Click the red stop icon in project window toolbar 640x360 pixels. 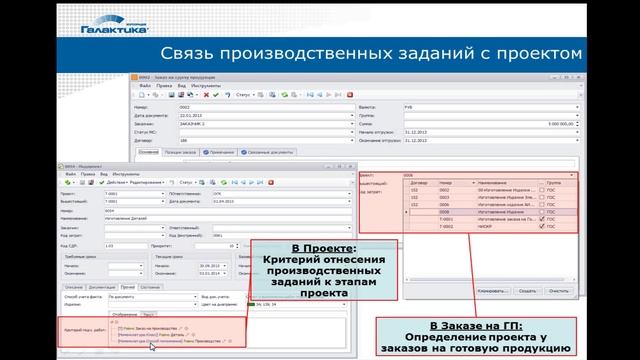[x=271, y=182]
